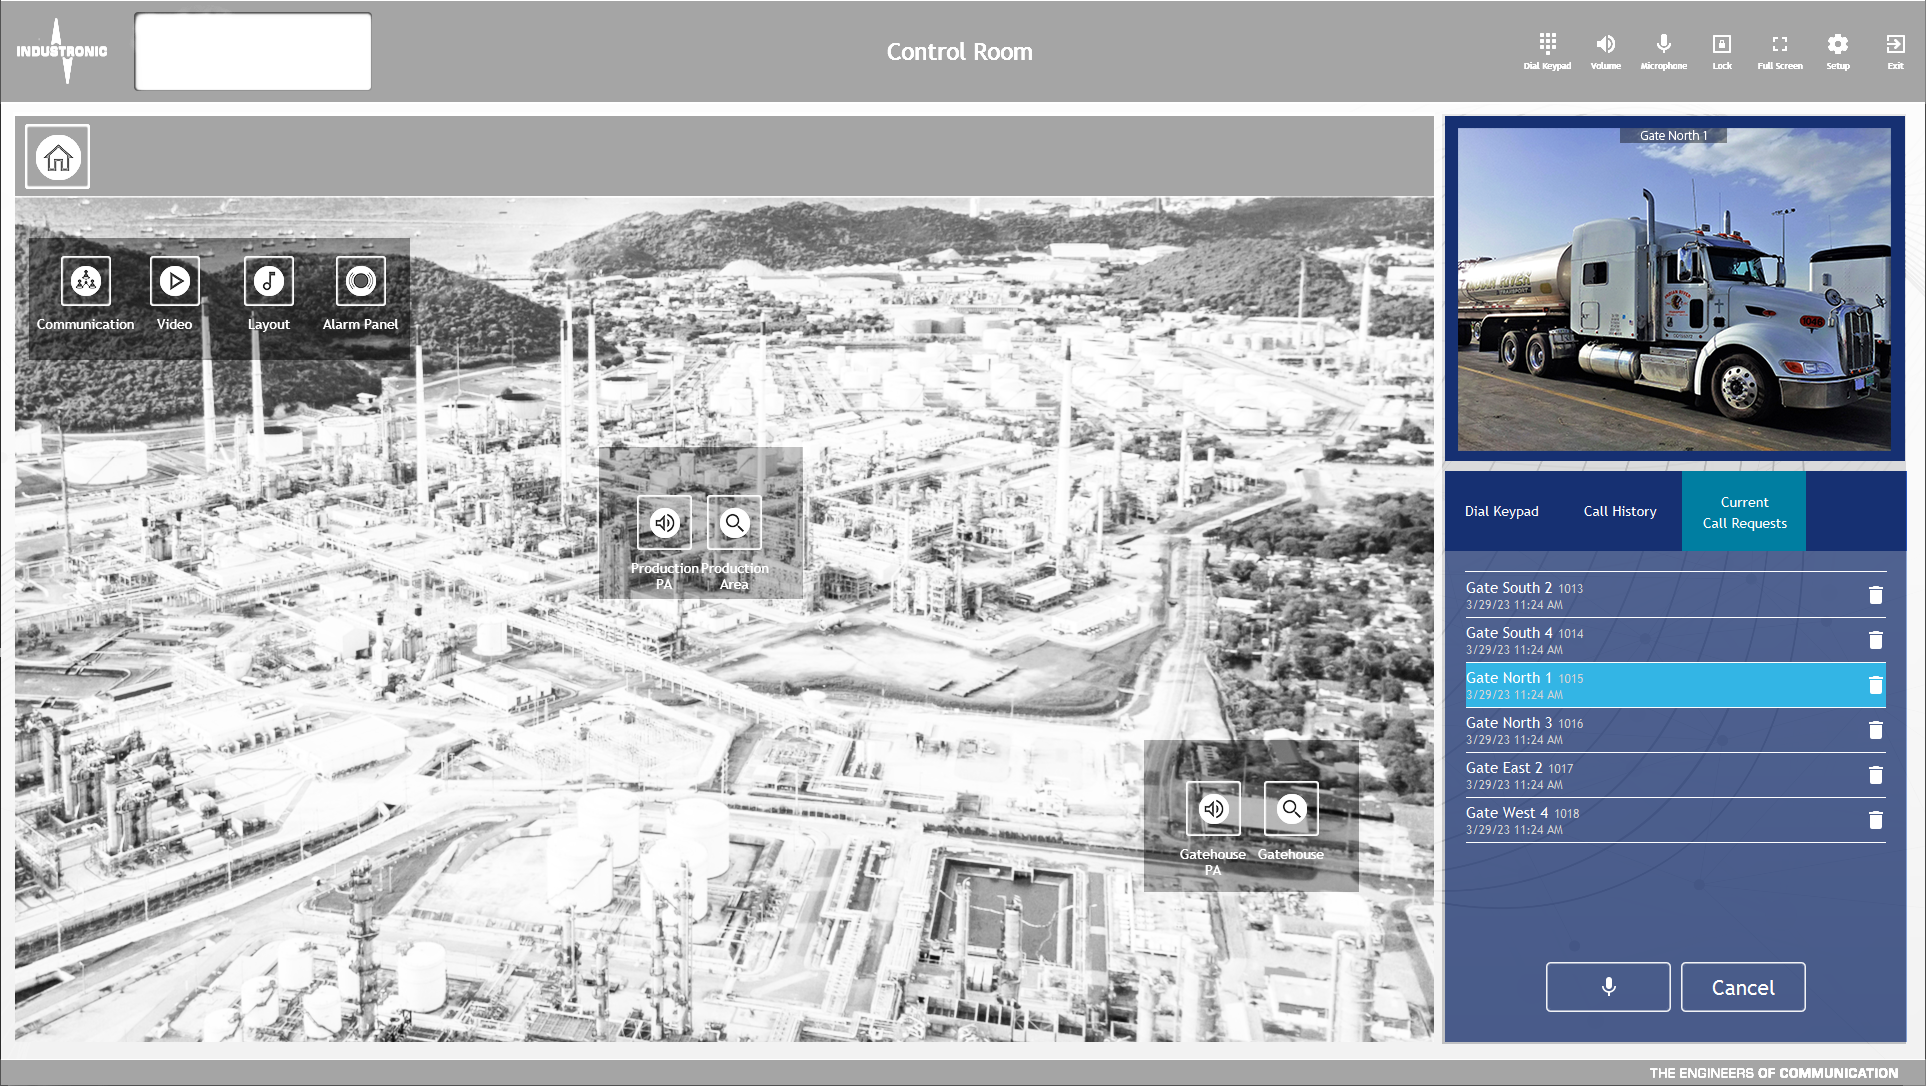Click the Control Room title text

click(959, 52)
